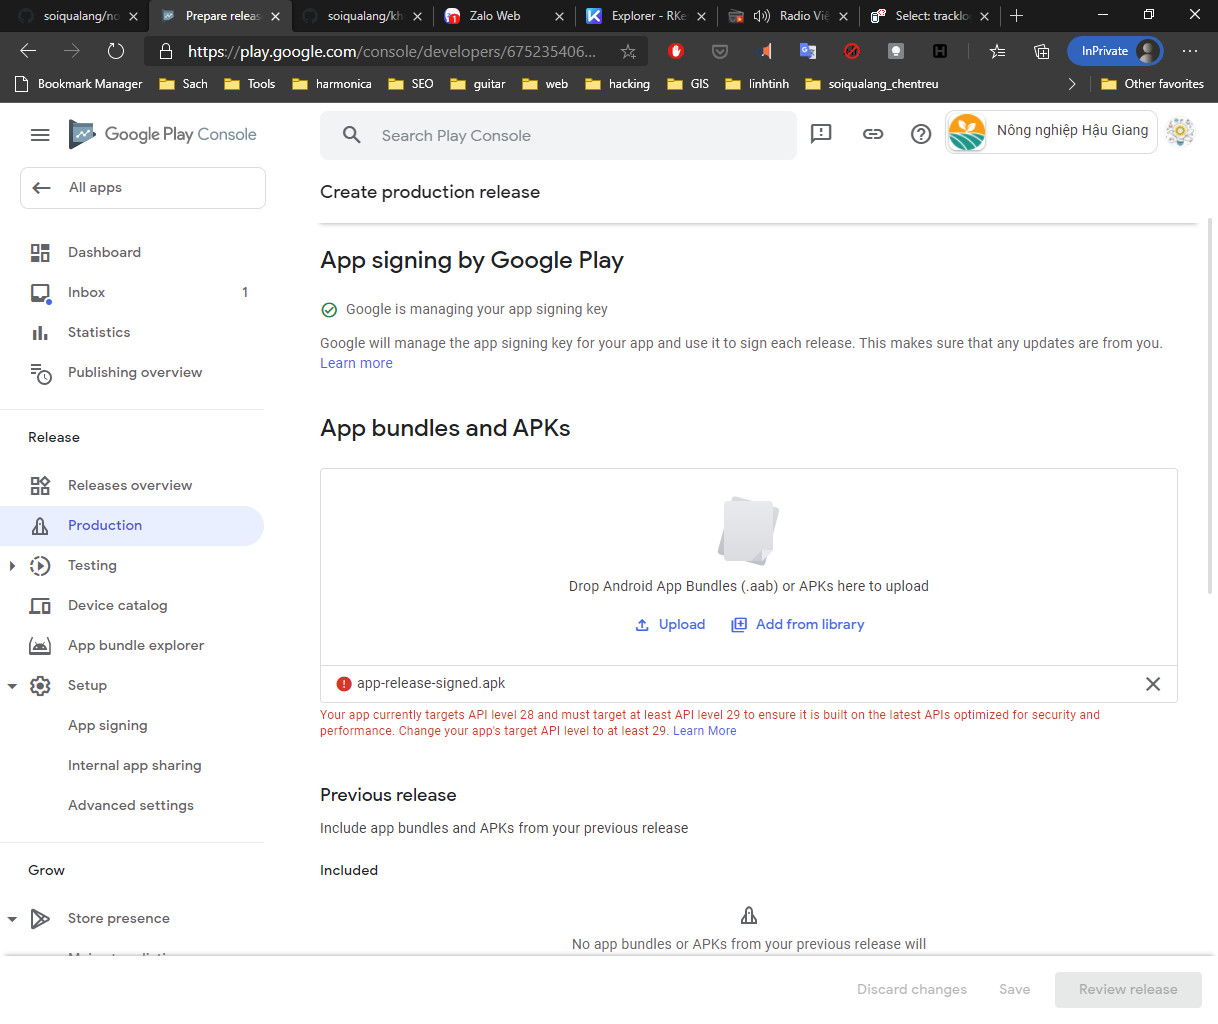
Task: Close the Prepare release tab
Action: 275,16
